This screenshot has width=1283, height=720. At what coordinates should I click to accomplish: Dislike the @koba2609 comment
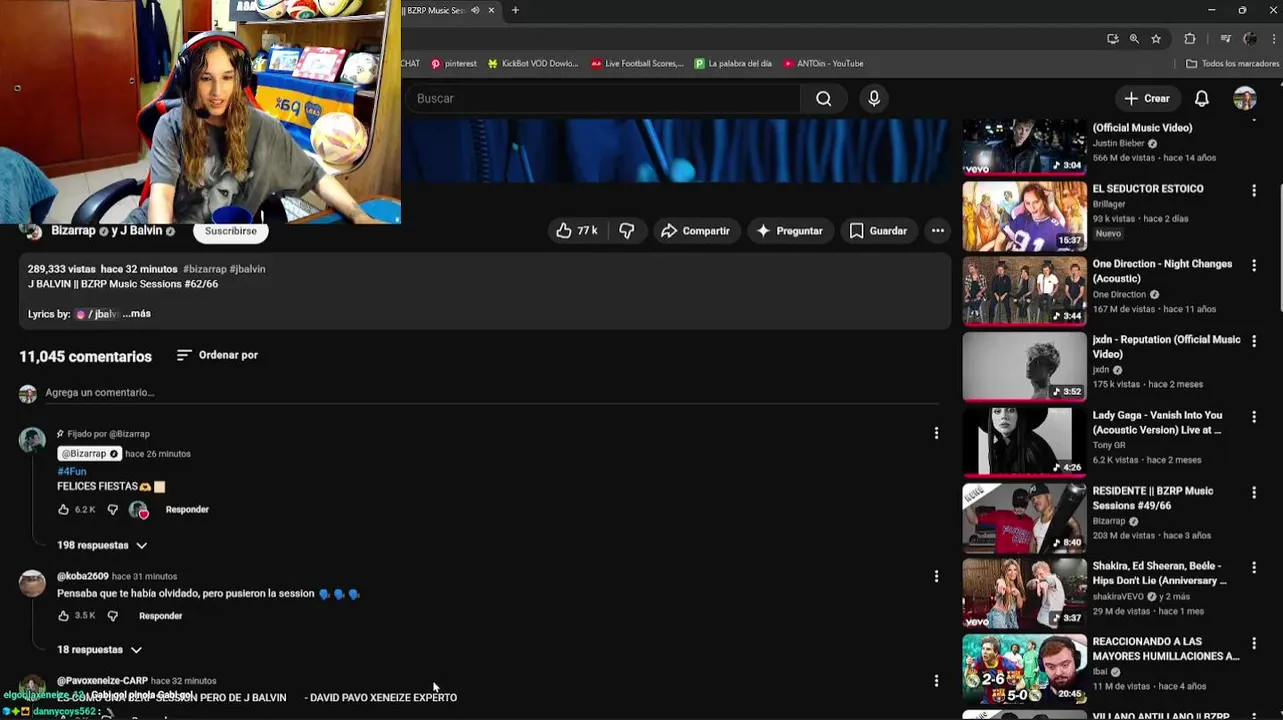[112, 616]
